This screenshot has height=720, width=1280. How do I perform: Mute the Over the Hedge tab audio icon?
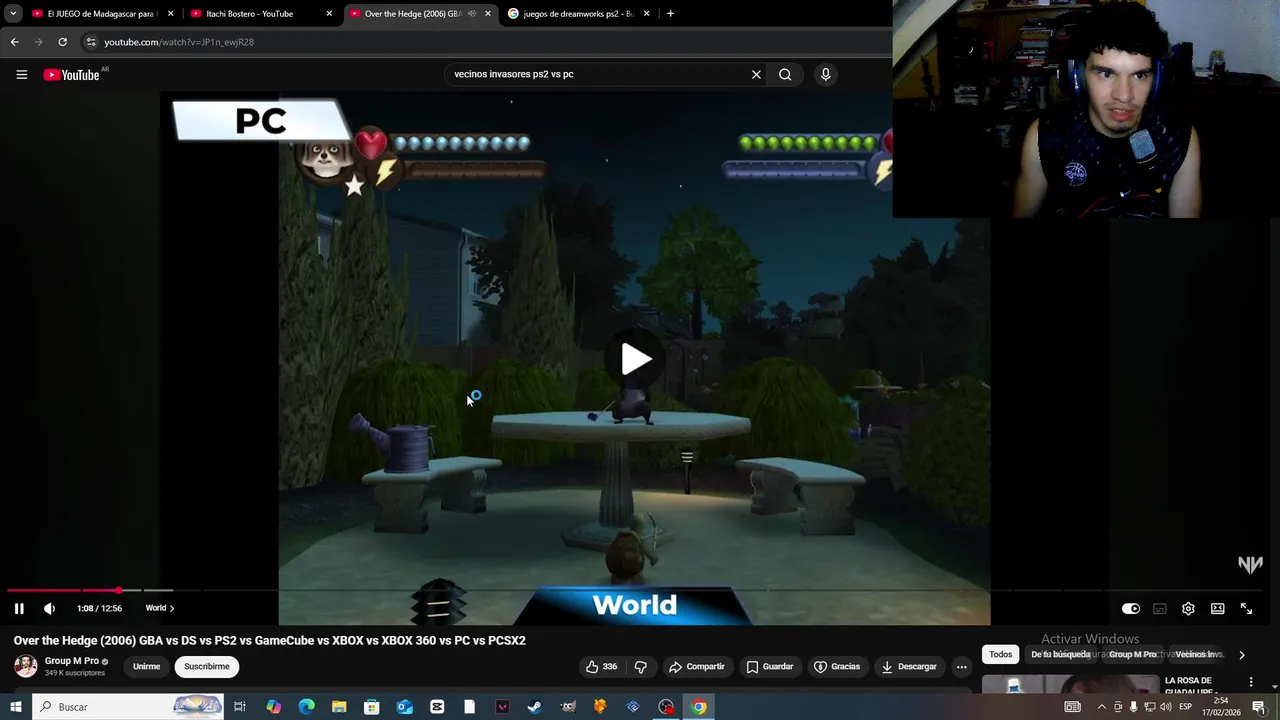coord(471,14)
